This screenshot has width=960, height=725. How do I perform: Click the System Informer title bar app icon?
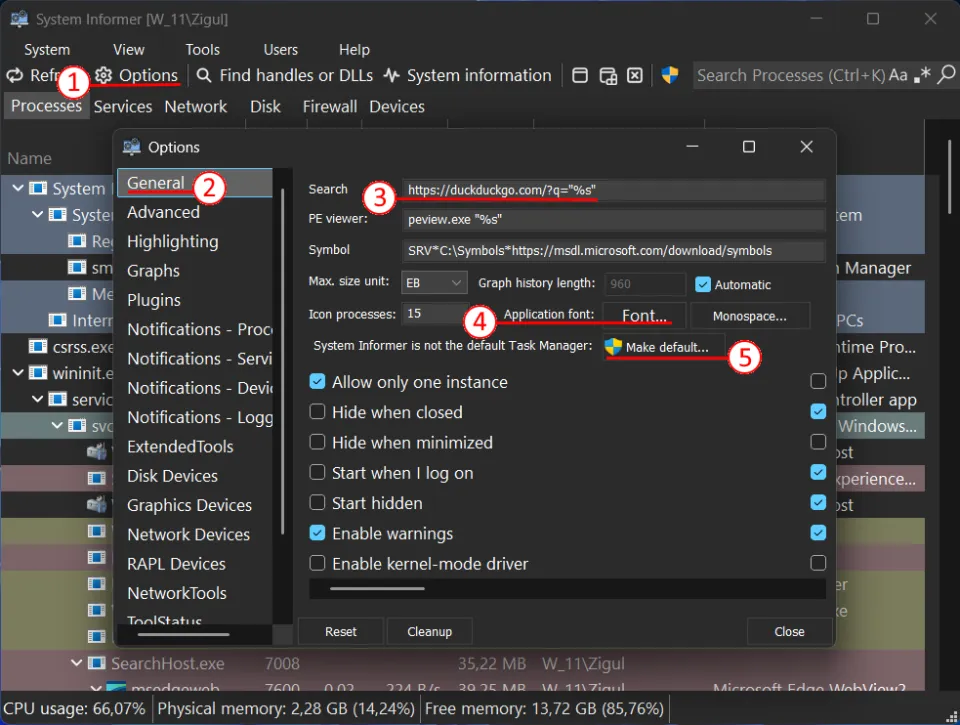[19, 19]
